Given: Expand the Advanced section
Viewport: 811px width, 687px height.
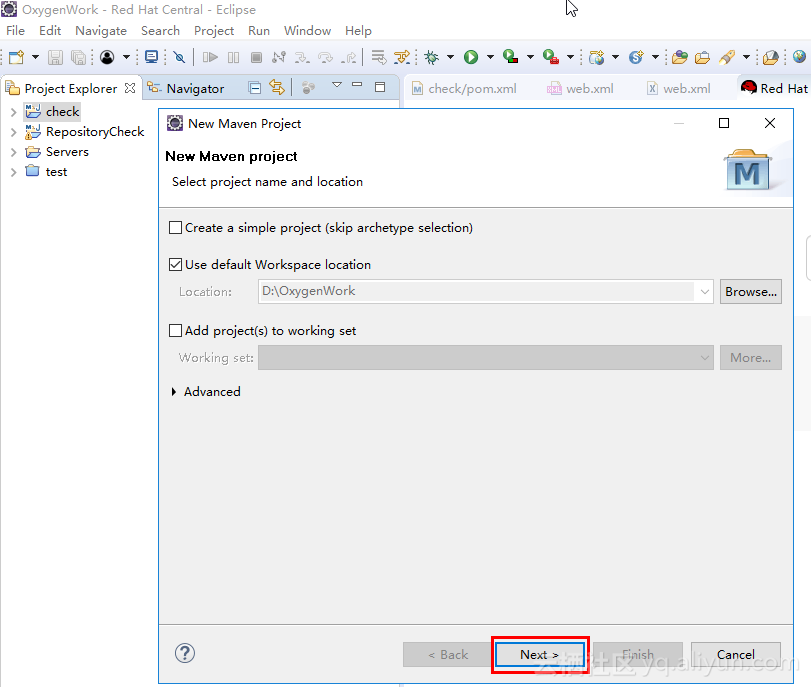Looking at the screenshot, I should point(173,392).
